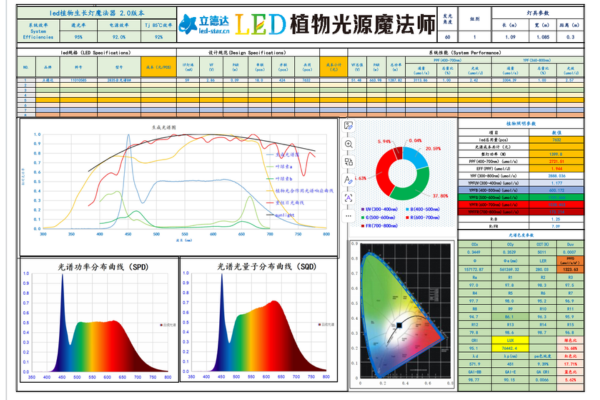The height and width of the screenshot is (400, 600).
Task: Click the 'led植物生长灯魔法器 2.0版本' title cell
Action: point(96,13)
